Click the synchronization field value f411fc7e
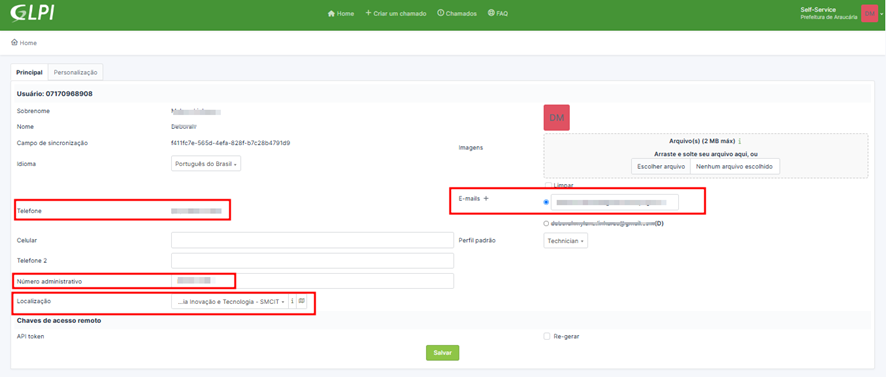The height and width of the screenshot is (377, 886). pyautogui.click(x=231, y=143)
